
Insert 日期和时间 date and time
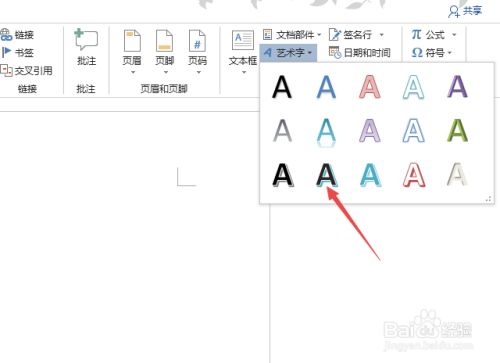tap(360, 52)
